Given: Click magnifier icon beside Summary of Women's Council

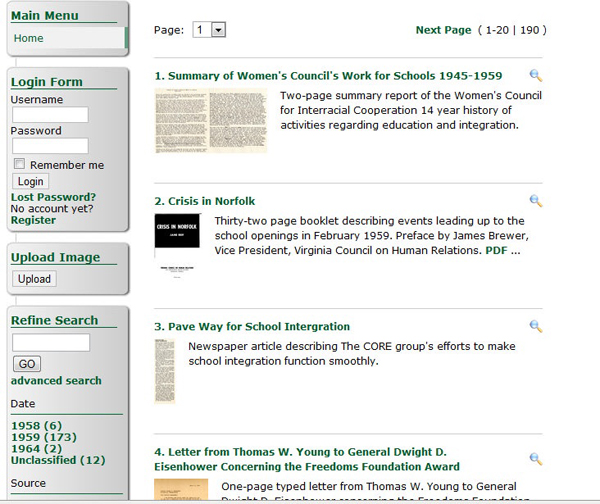Looking at the screenshot, I should click(535, 76).
